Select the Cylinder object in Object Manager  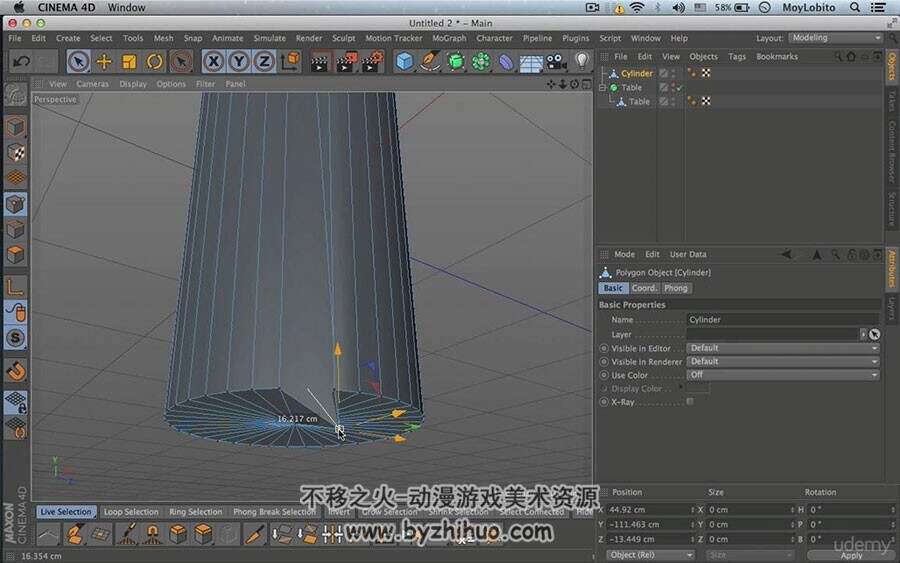point(637,73)
